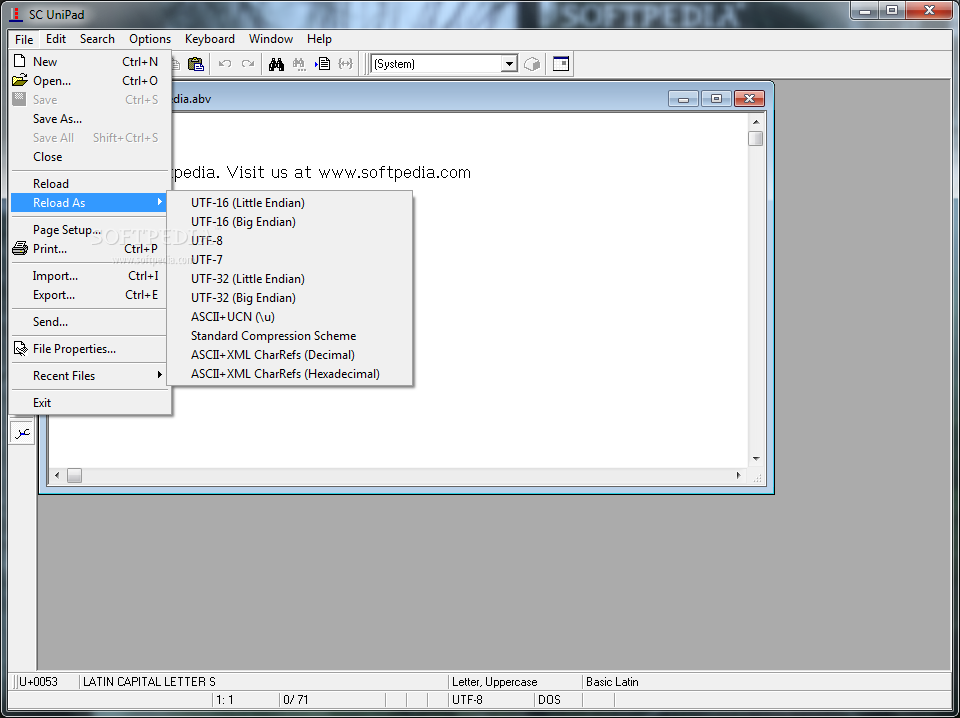Click www.softpedia.com text in document
This screenshot has width=960, height=718.
(x=394, y=173)
